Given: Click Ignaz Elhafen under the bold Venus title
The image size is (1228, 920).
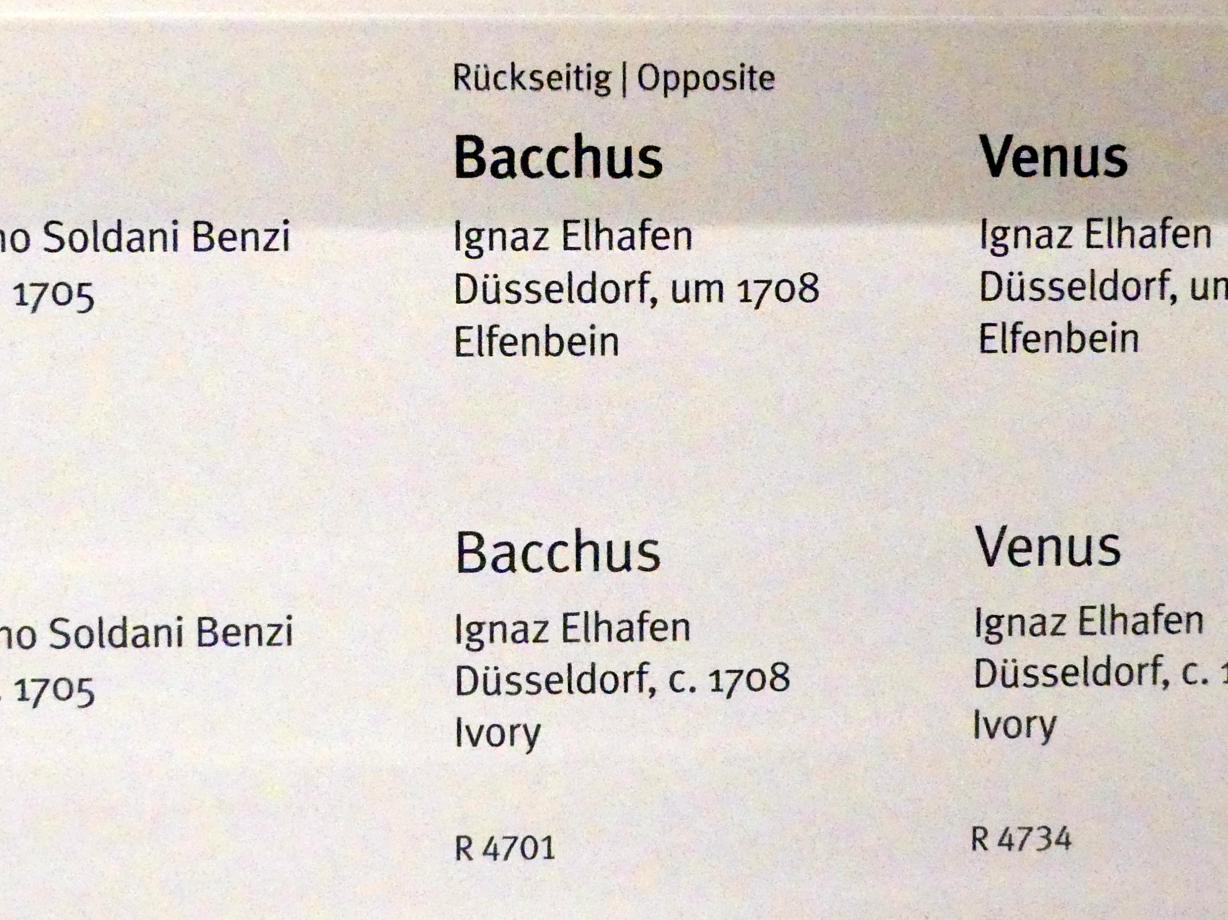Looking at the screenshot, I should (x=1095, y=236).
